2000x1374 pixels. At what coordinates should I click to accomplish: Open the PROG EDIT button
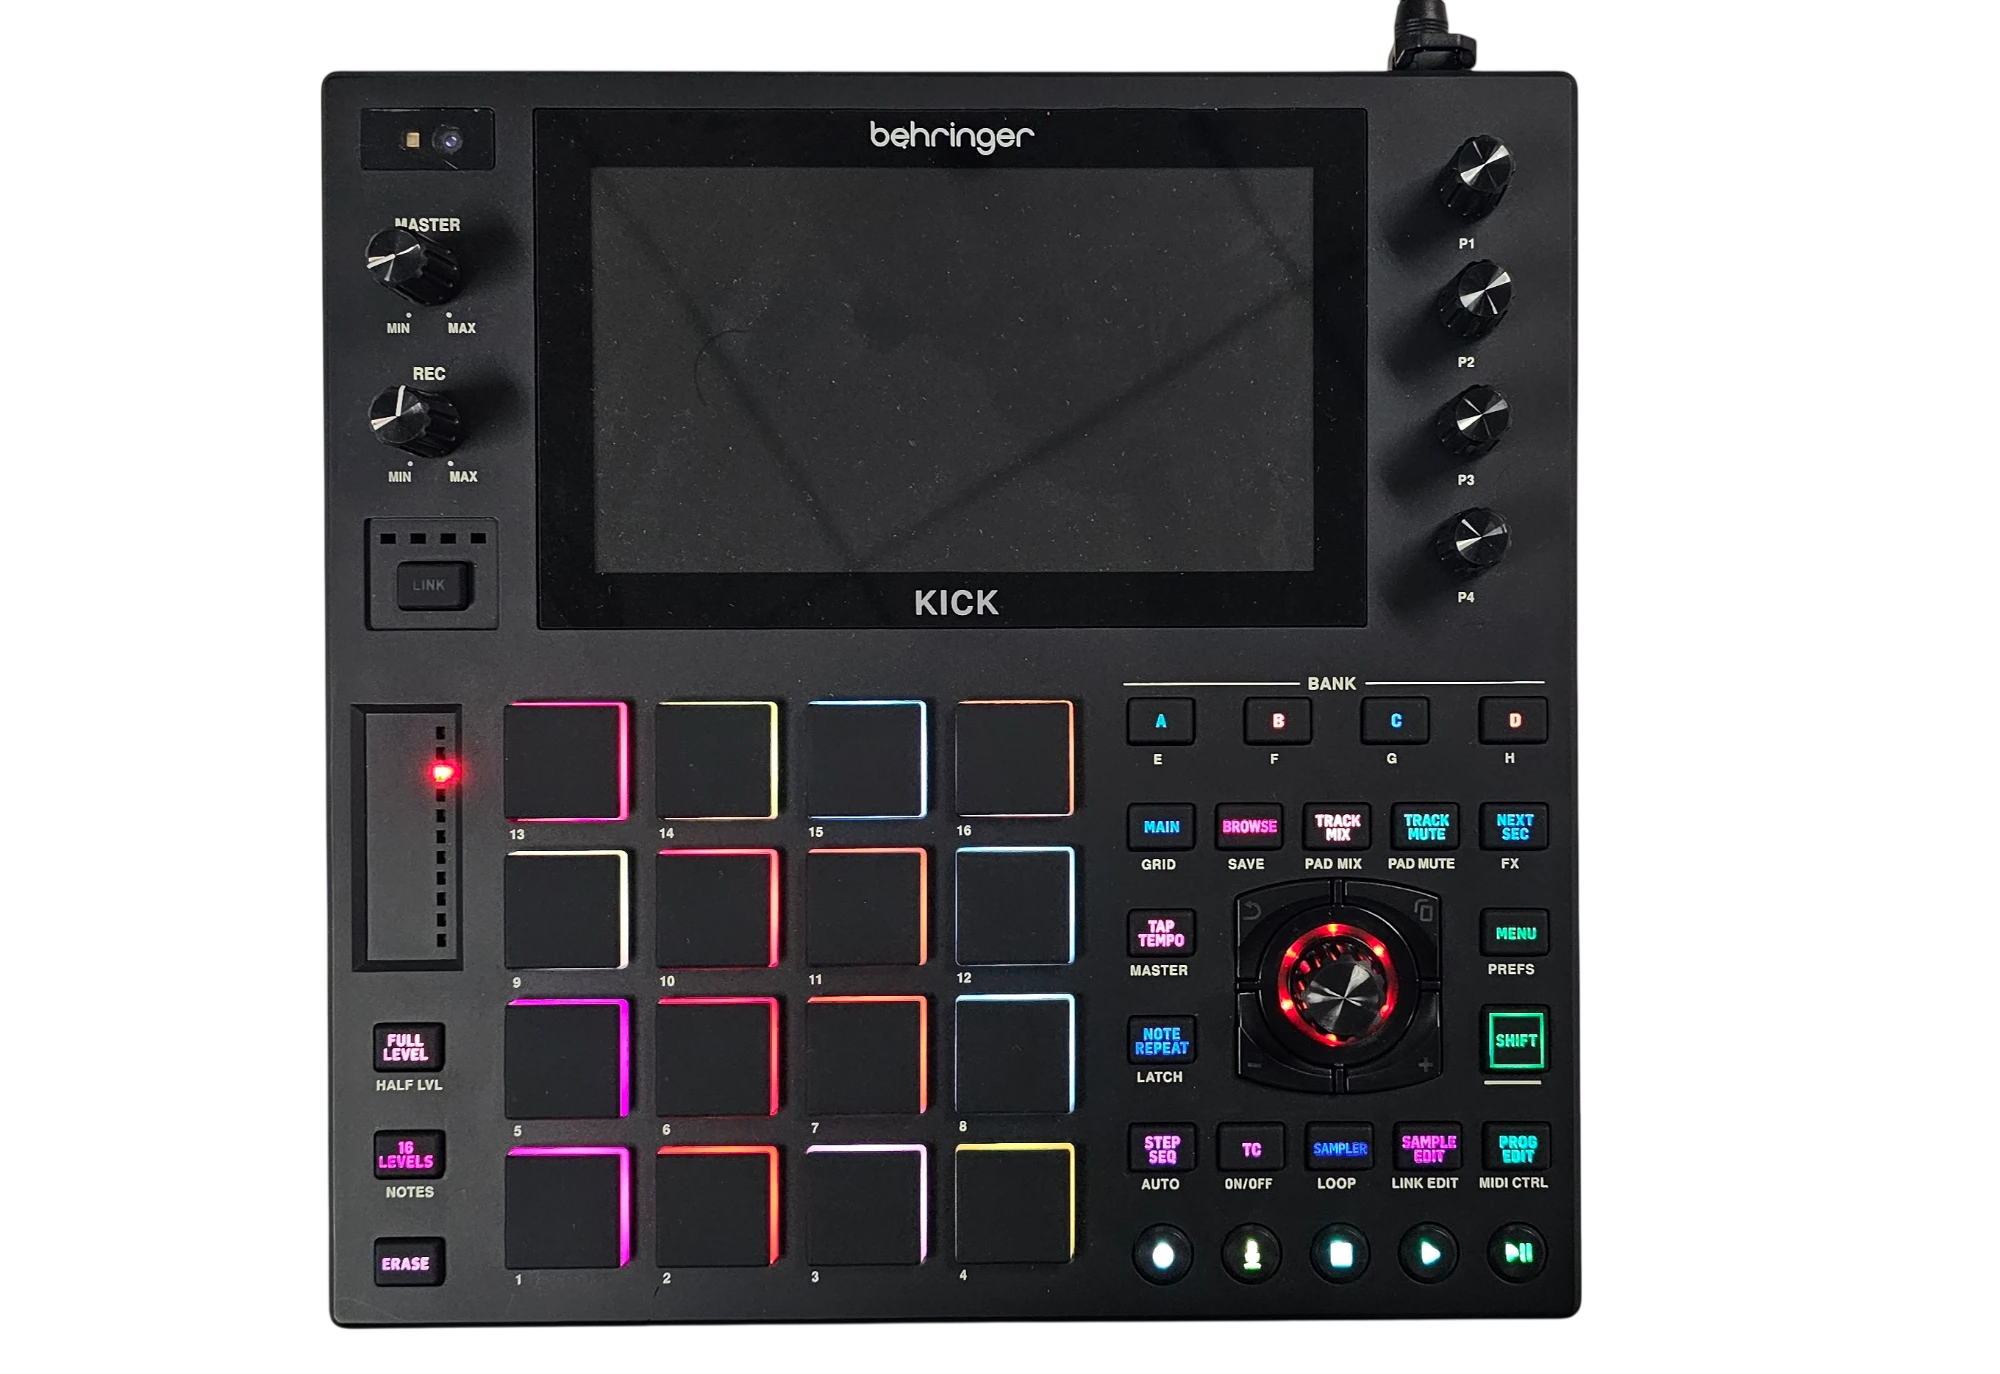click(x=1516, y=1148)
